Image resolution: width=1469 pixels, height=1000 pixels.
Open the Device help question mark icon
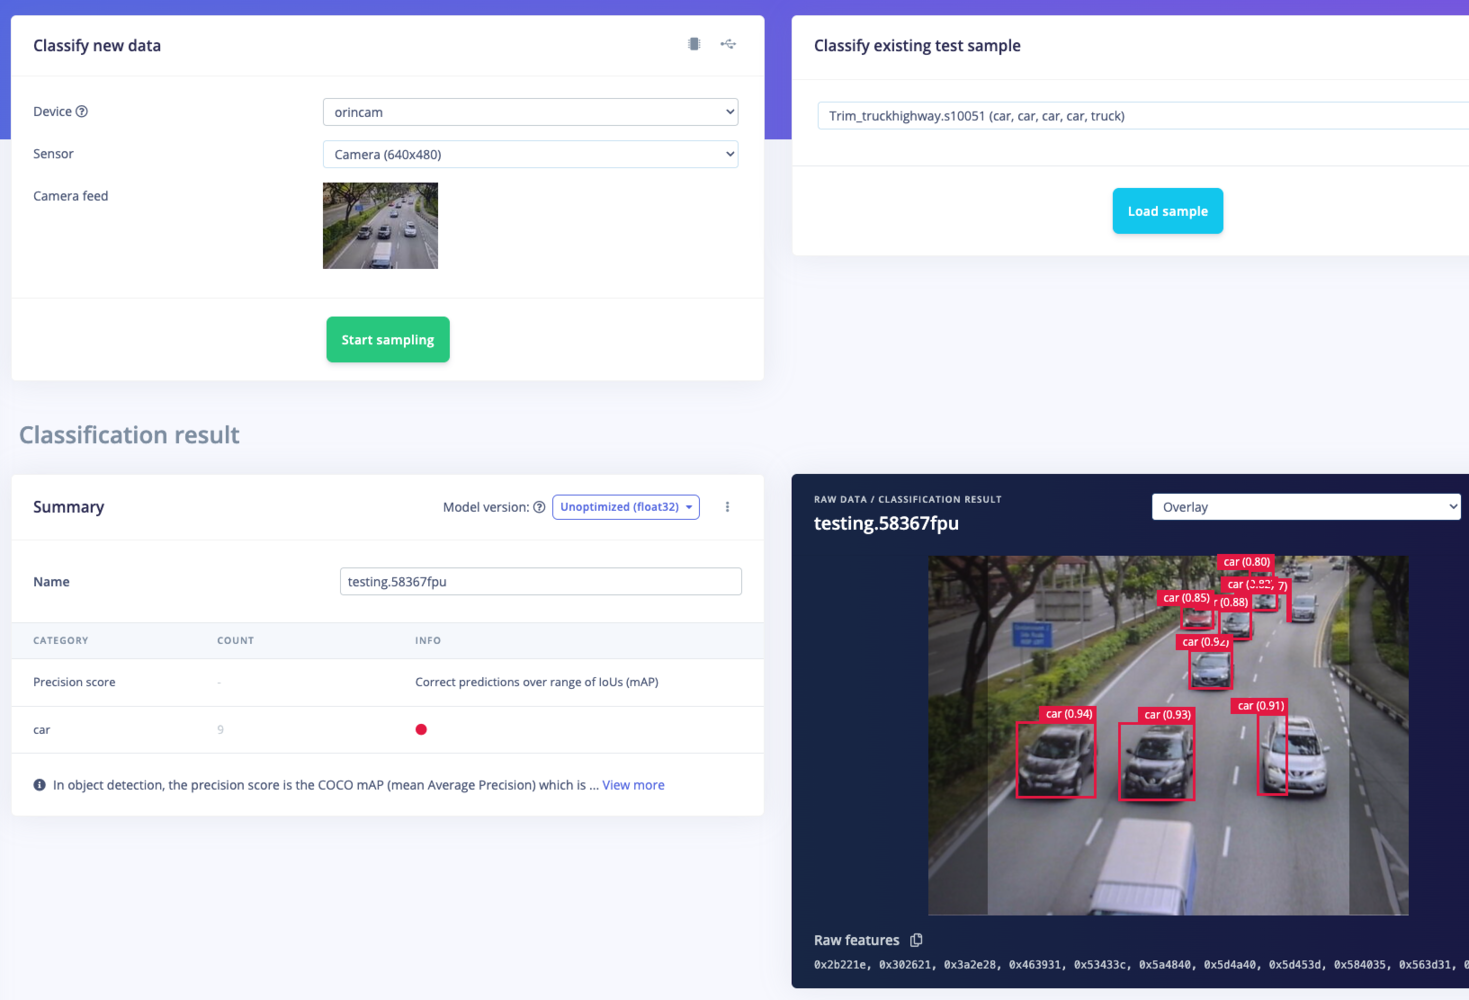[82, 112]
